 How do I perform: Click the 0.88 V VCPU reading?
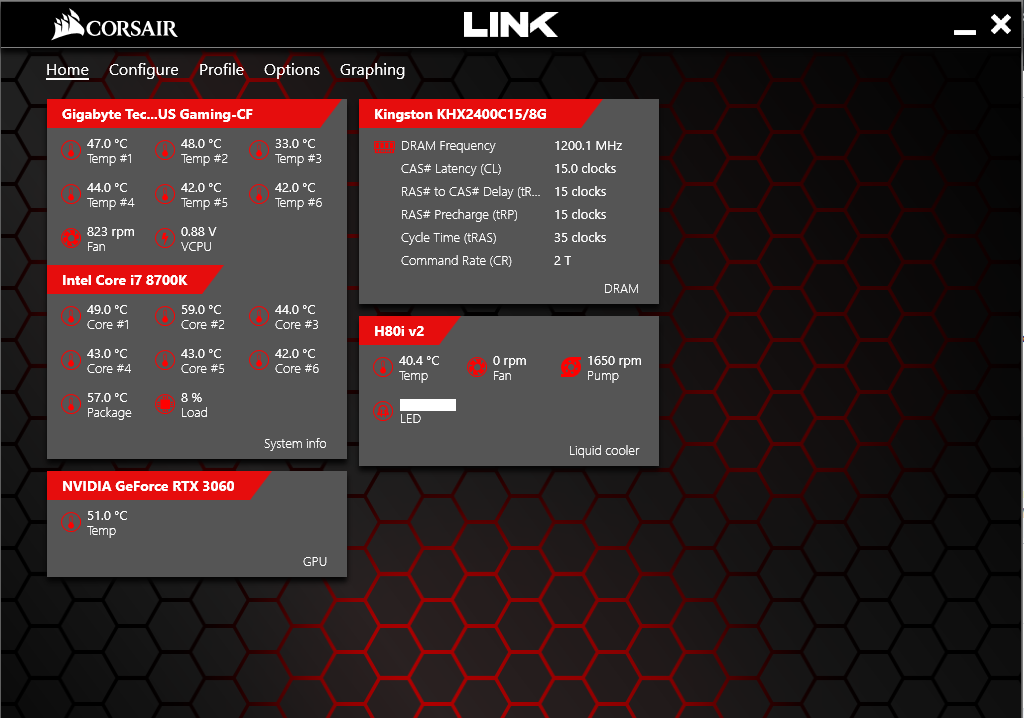(x=199, y=231)
